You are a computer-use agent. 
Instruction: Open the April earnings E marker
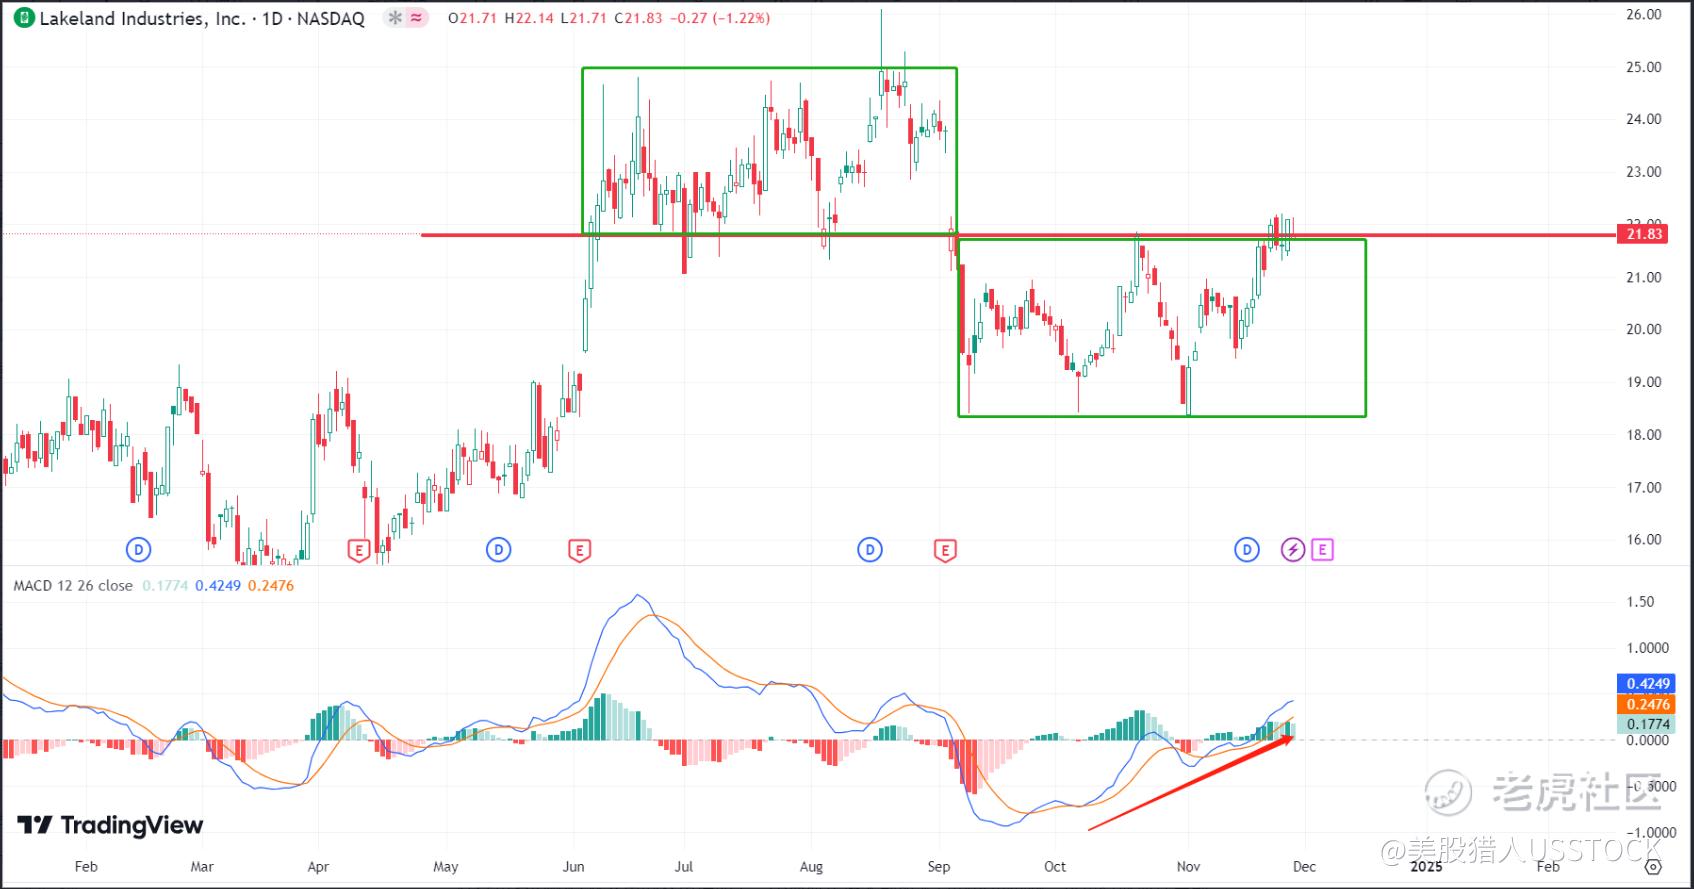[x=357, y=549]
